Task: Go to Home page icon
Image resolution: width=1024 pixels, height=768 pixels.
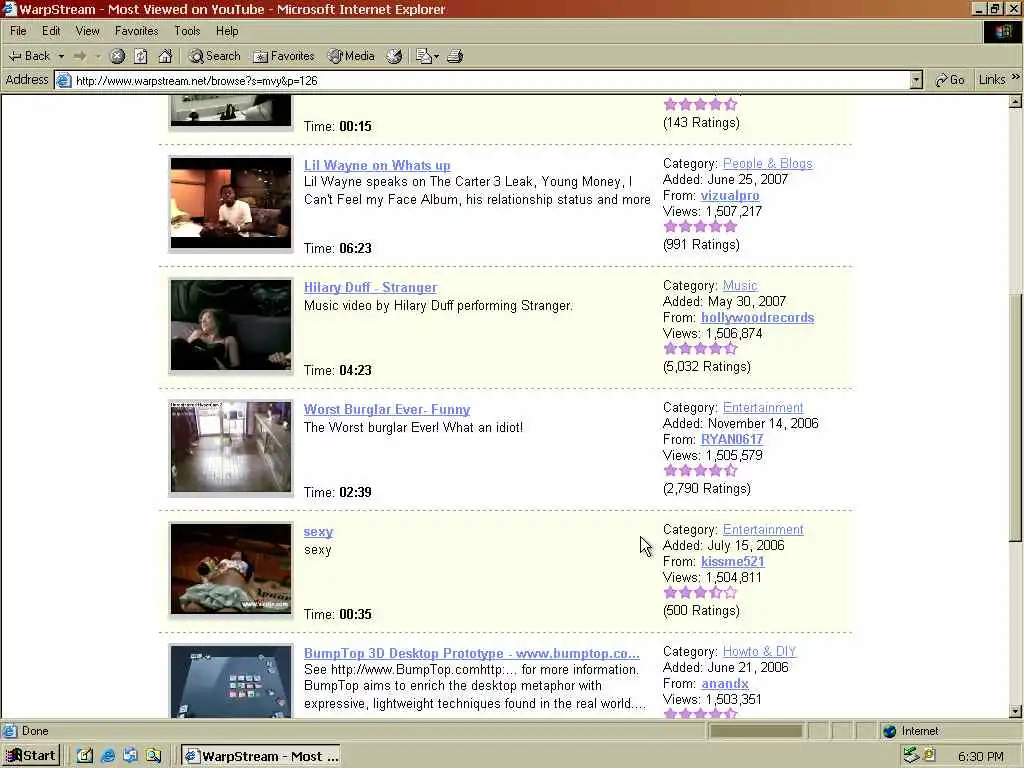Action: pos(165,56)
